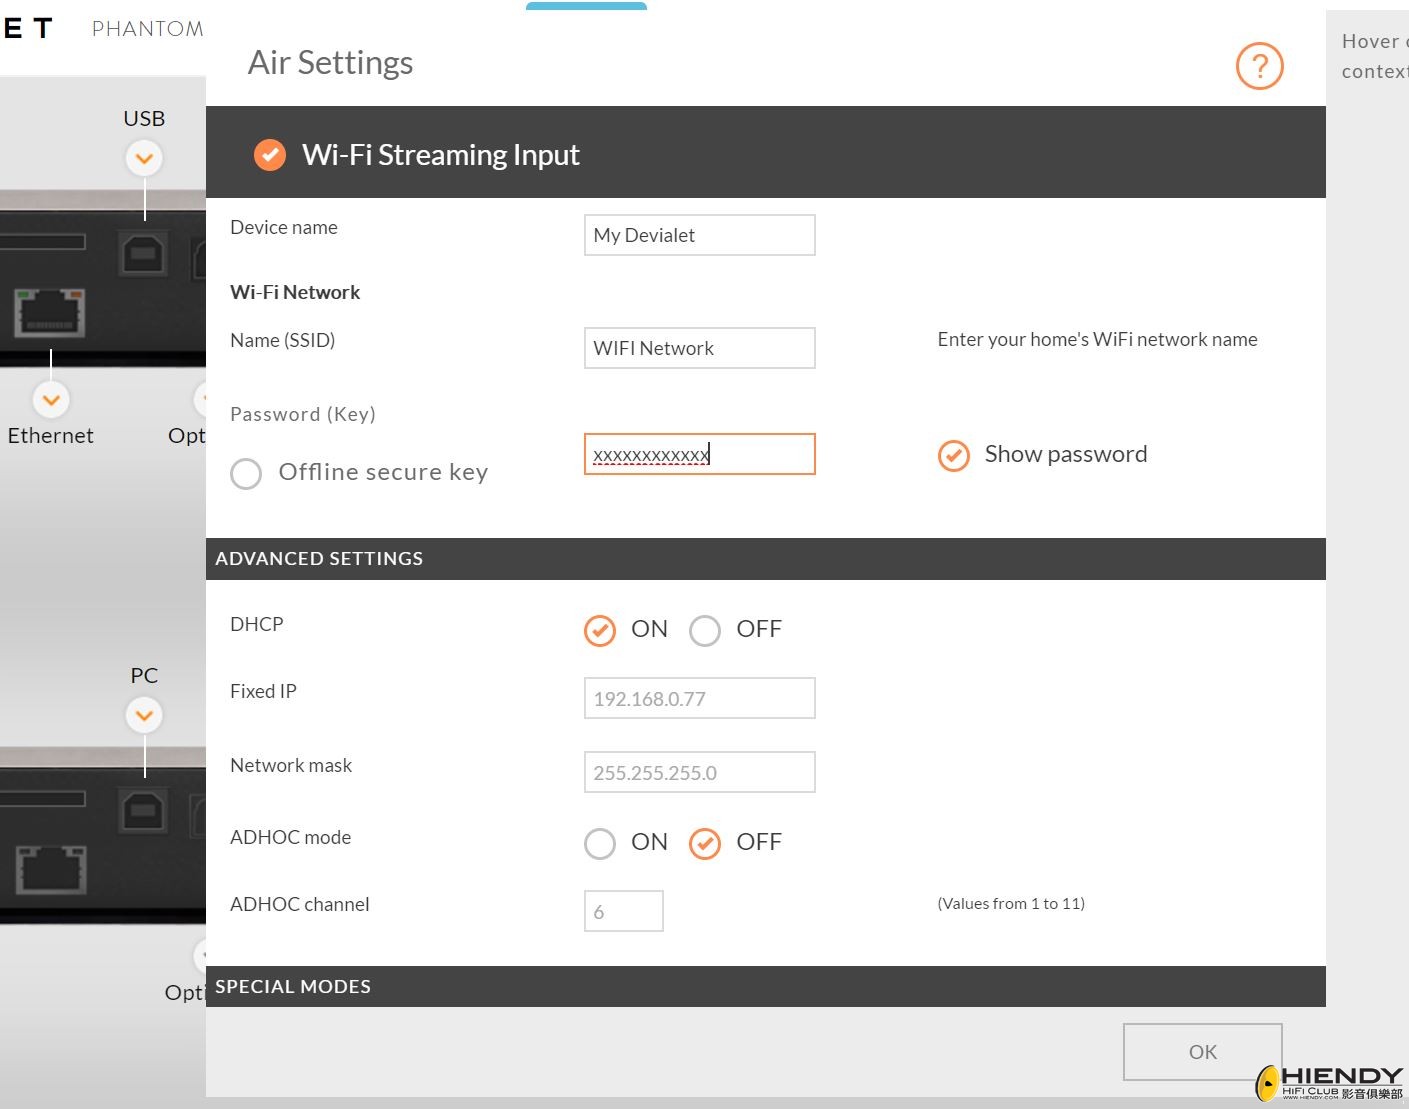Click the "Wi-Fi Network" section label

click(295, 292)
